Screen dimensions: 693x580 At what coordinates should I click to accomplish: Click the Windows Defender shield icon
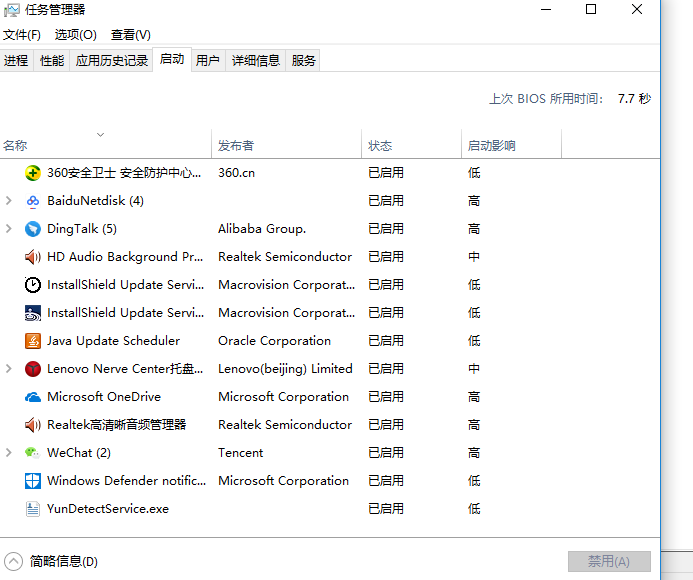33,481
